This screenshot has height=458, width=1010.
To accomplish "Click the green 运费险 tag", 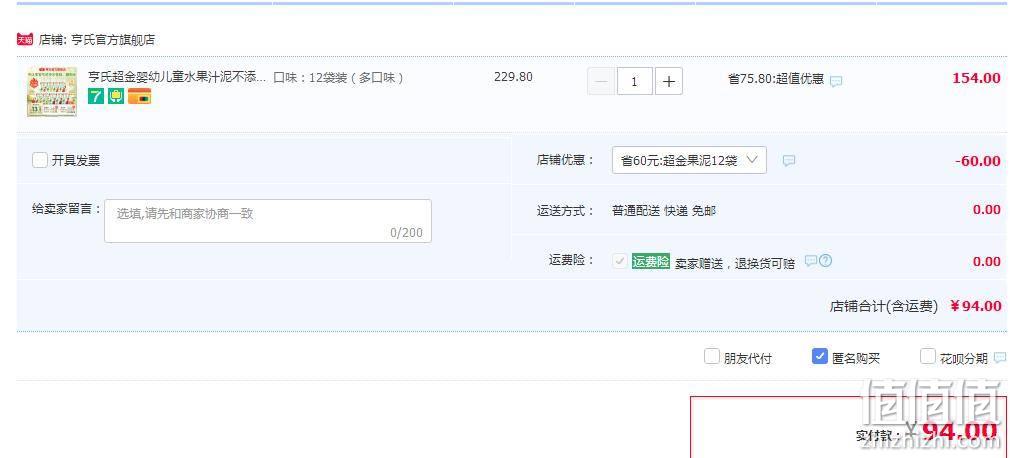I will point(651,262).
